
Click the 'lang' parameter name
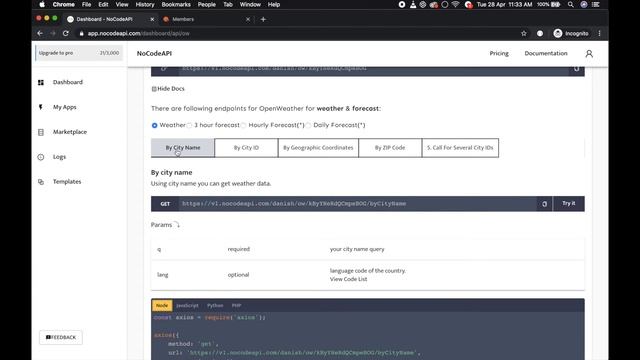coord(162,275)
